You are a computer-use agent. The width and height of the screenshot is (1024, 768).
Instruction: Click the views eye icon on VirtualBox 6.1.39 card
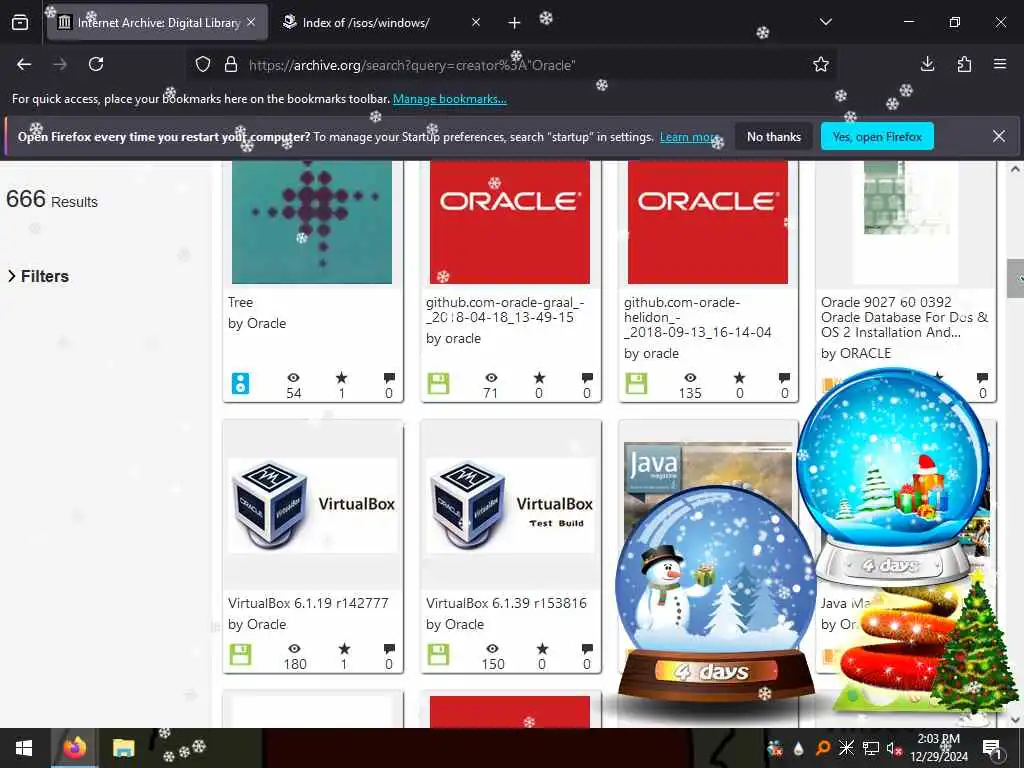(x=492, y=648)
